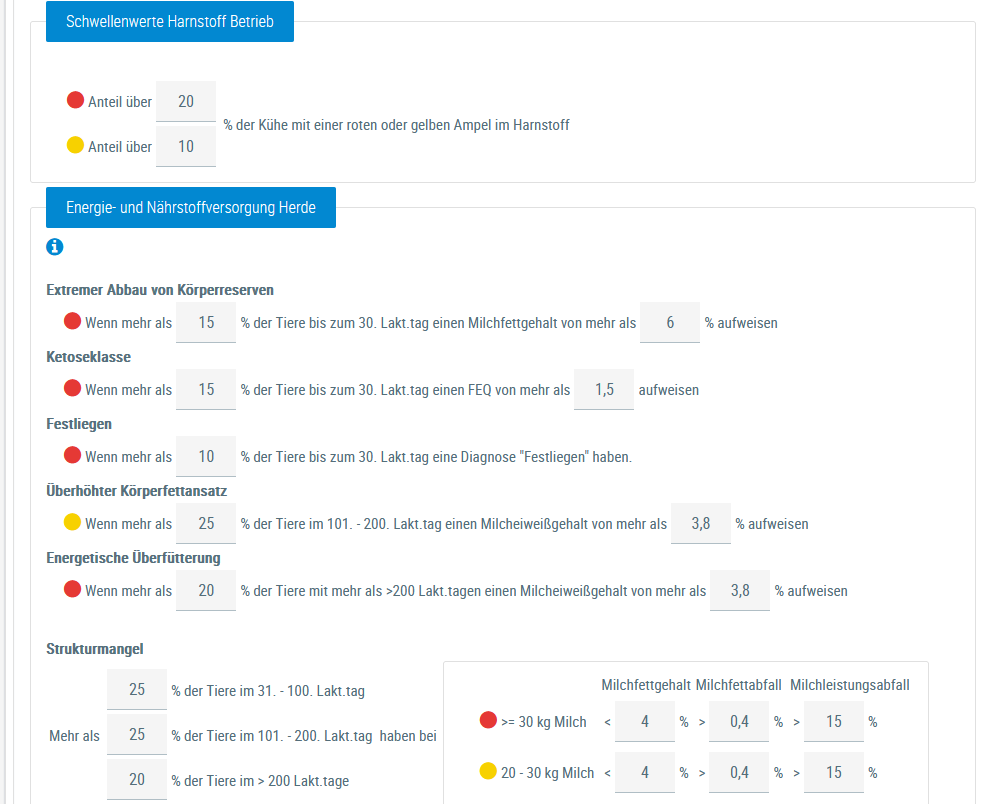Click the red dot under Festliegen

[72, 456]
